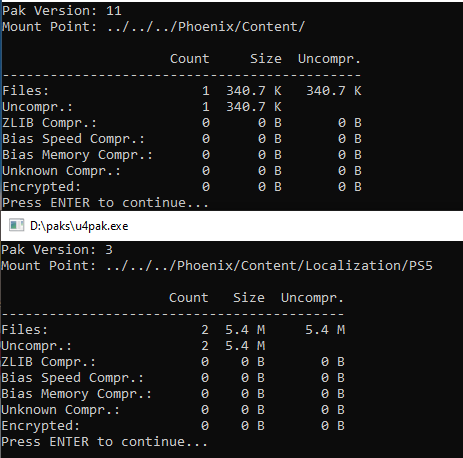463x458 pixels.
Task: Click the Count column header in Version 11 output
Action: point(190,59)
